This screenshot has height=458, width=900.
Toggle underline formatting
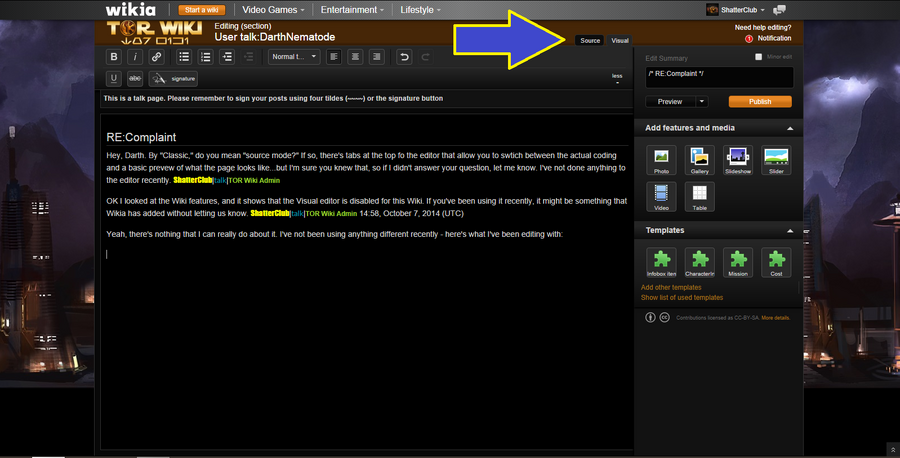click(114, 79)
